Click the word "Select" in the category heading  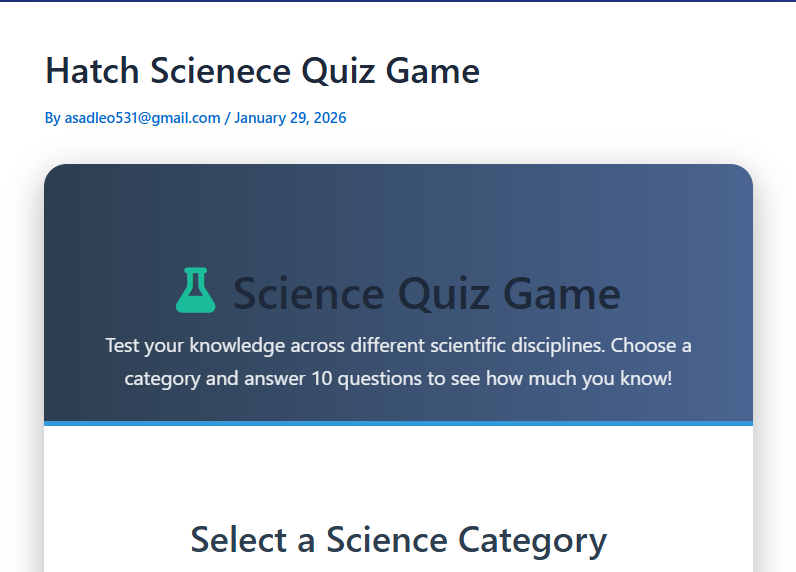click(x=238, y=540)
